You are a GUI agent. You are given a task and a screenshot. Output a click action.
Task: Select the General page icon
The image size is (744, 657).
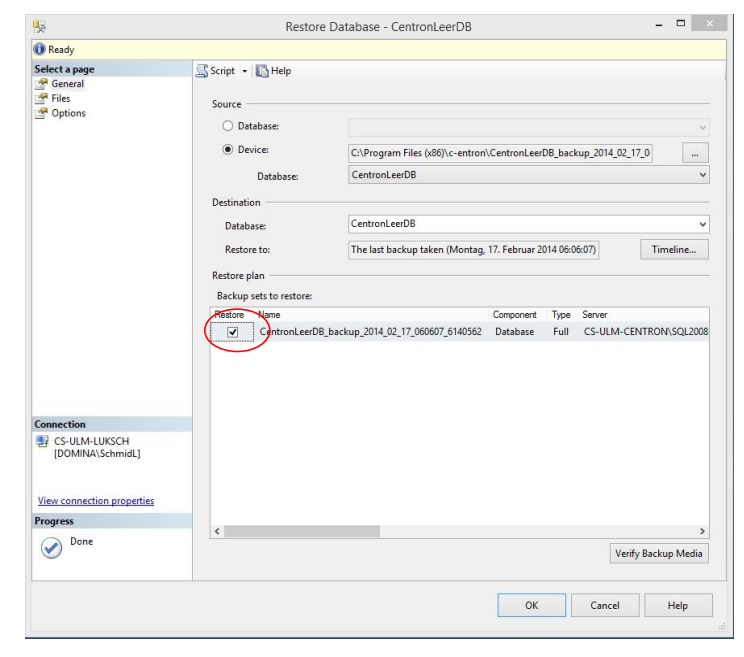click(41, 84)
